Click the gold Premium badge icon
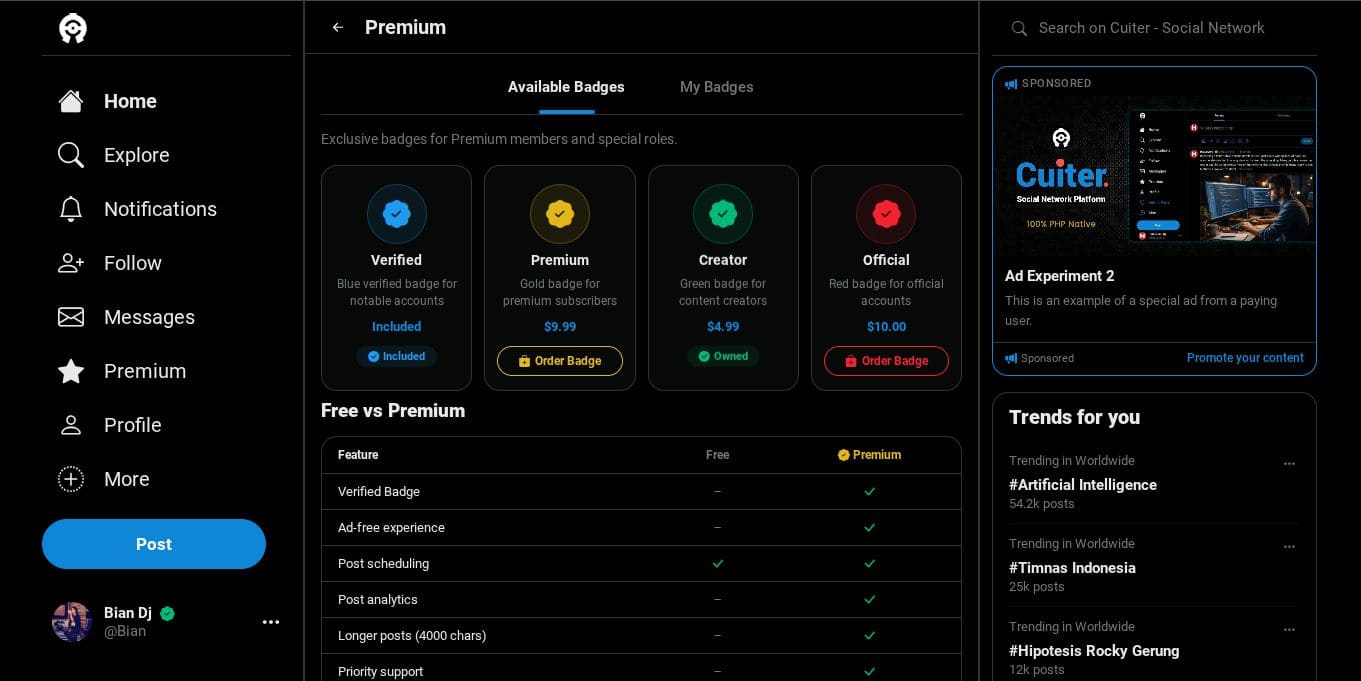 tap(559, 213)
